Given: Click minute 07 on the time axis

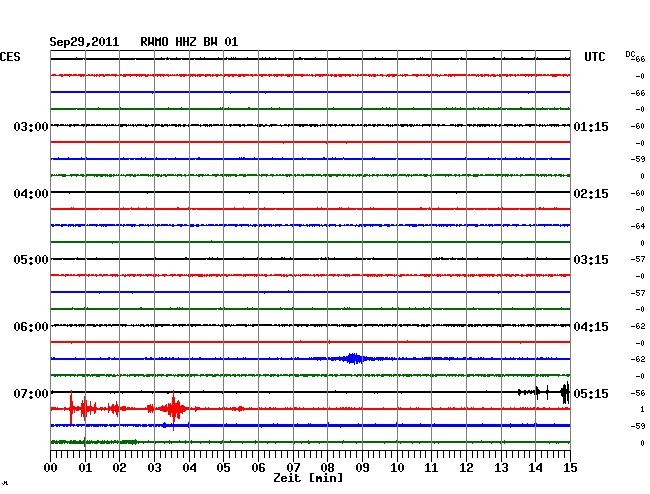Looking at the screenshot, I should (293, 467).
